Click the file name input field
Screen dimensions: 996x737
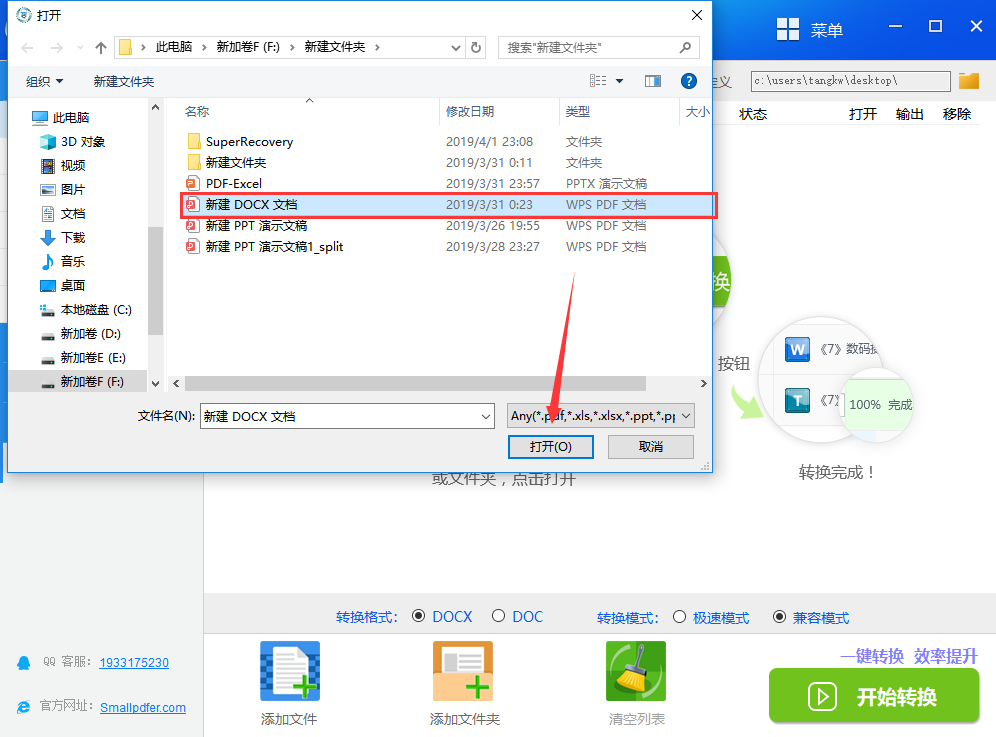point(339,417)
